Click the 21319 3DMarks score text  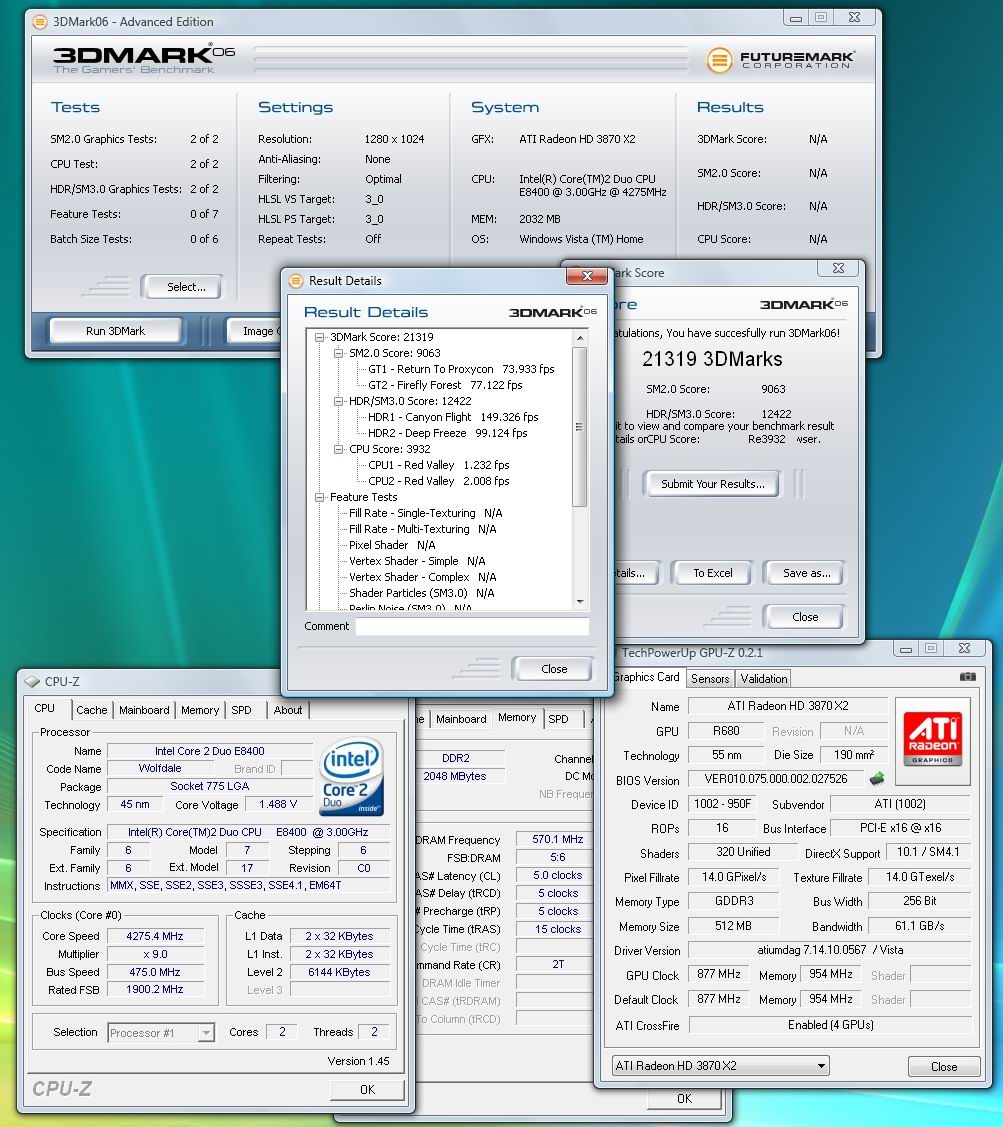pyautogui.click(x=712, y=359)
